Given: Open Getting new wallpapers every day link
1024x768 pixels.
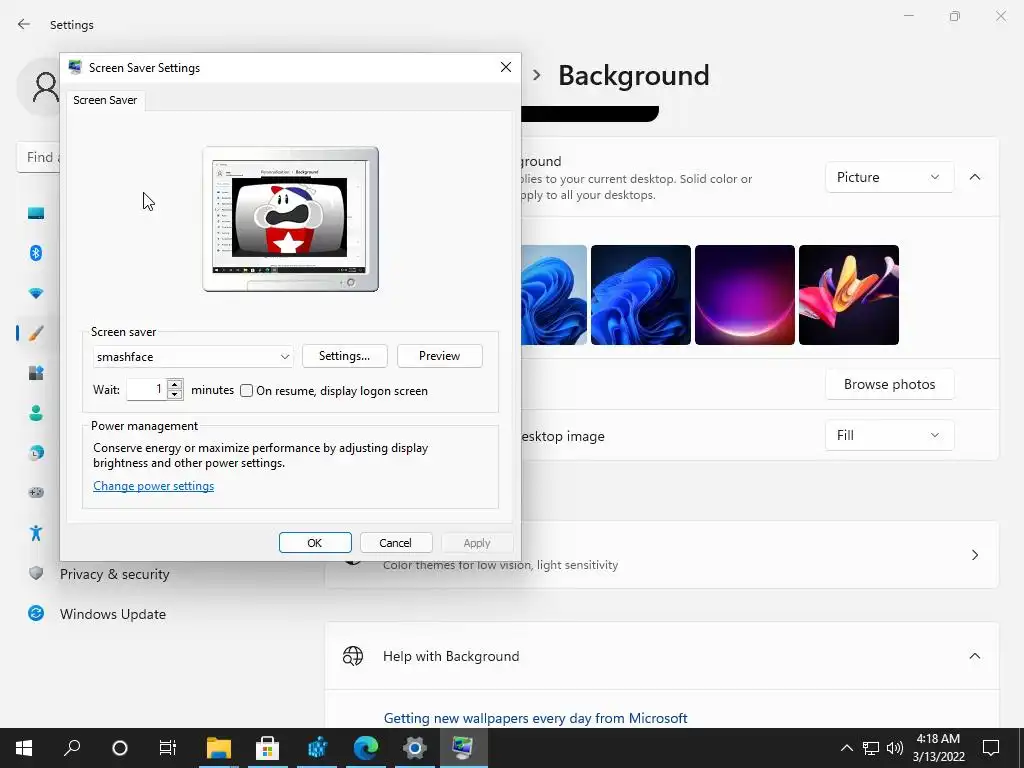Looking at the screenshot, I should coord(536,718).
